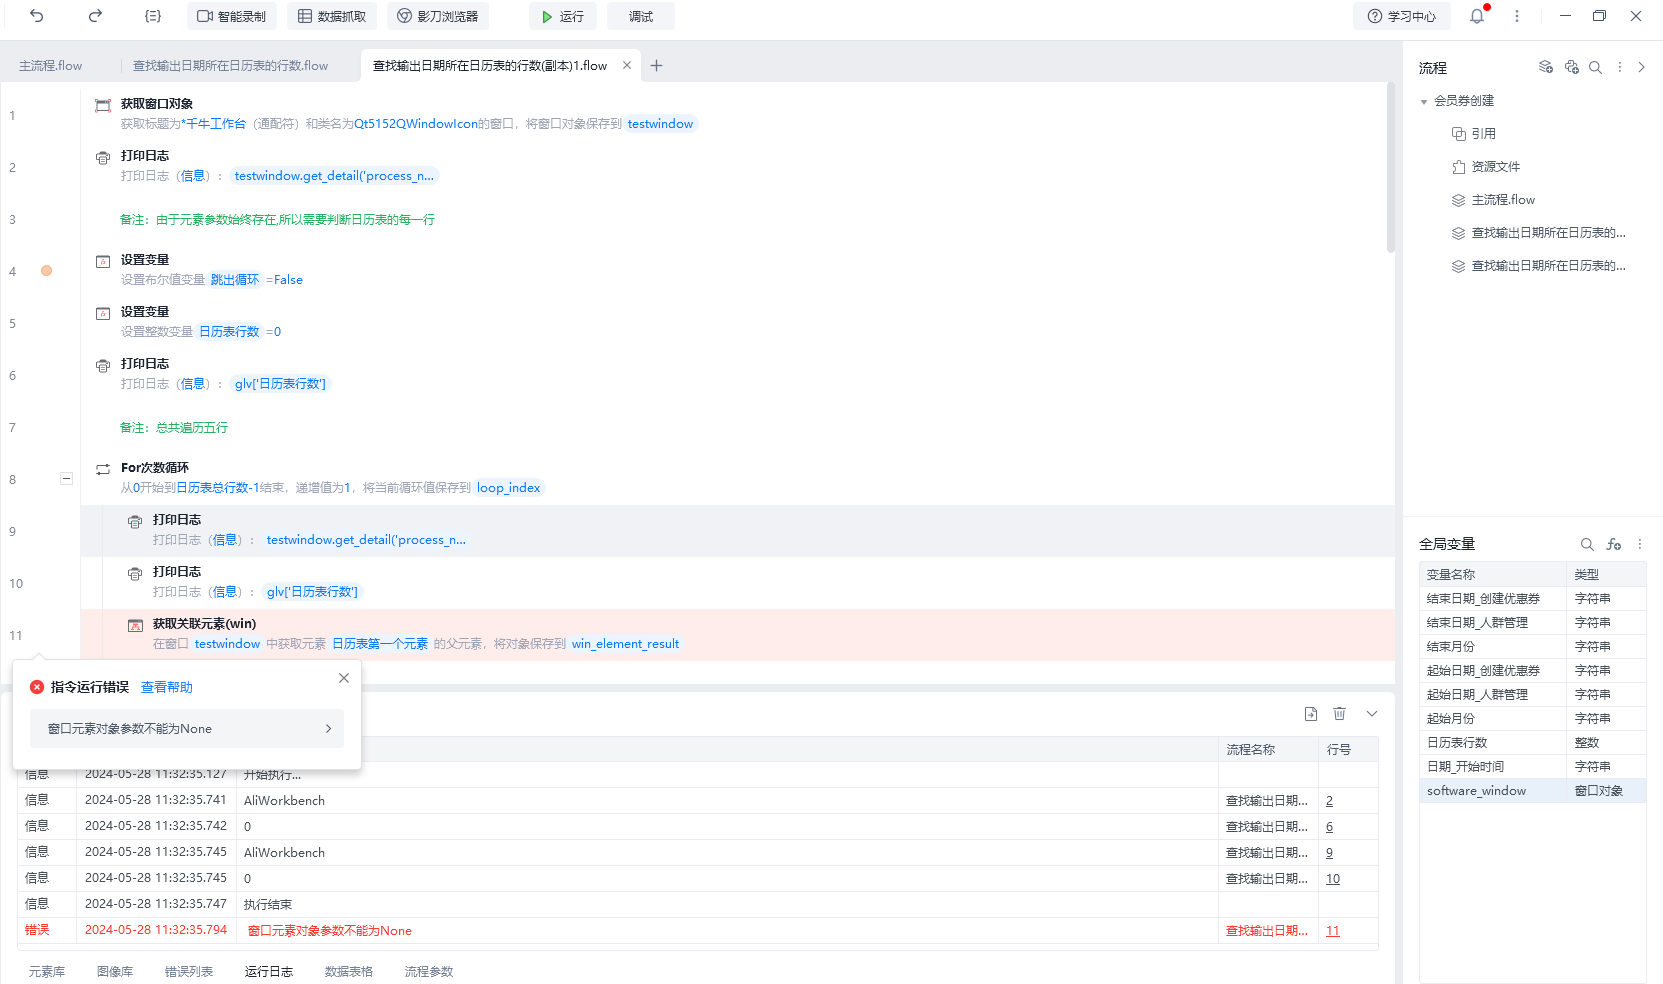The image size is (1663, 984).
Task: Open the notification bell
Action: [x=1476, y=16]
